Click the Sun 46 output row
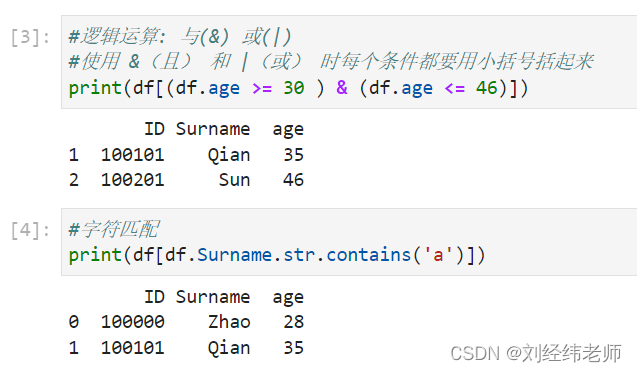 pyautogui.click(x=186, y=180)
